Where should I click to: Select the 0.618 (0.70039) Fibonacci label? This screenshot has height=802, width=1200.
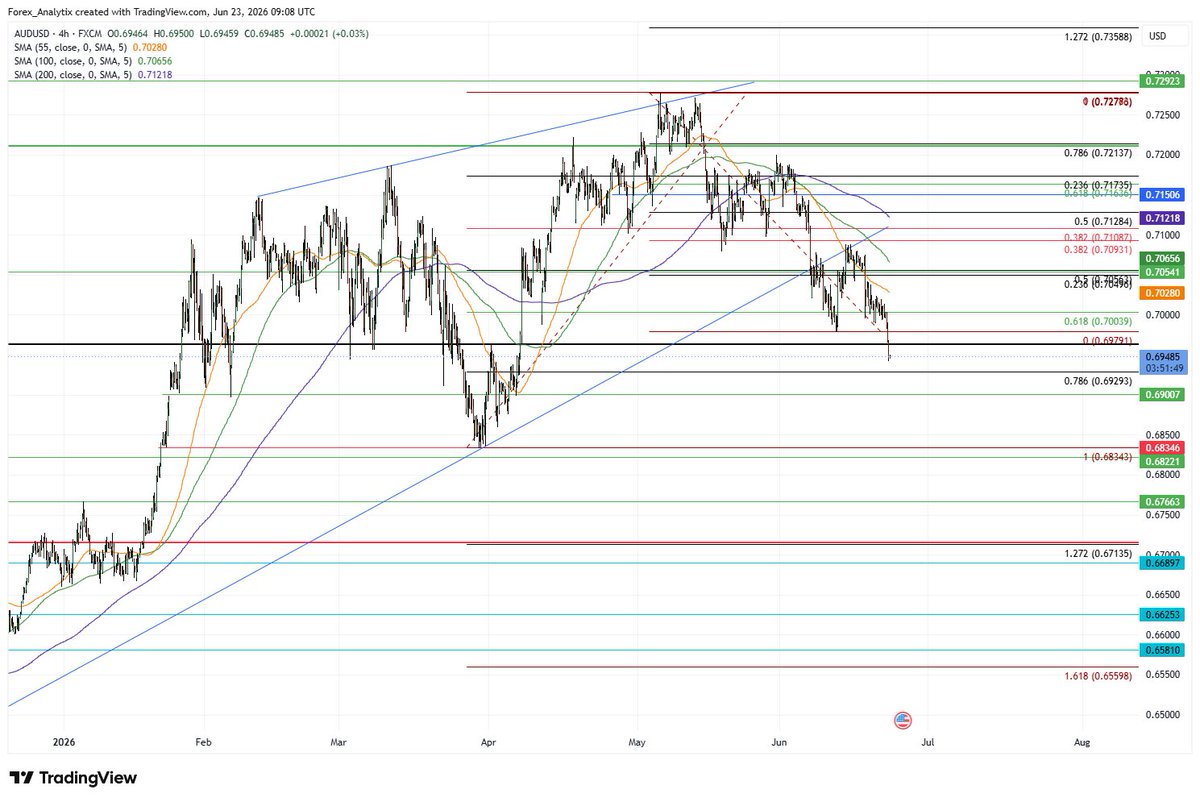(1097, 321)
